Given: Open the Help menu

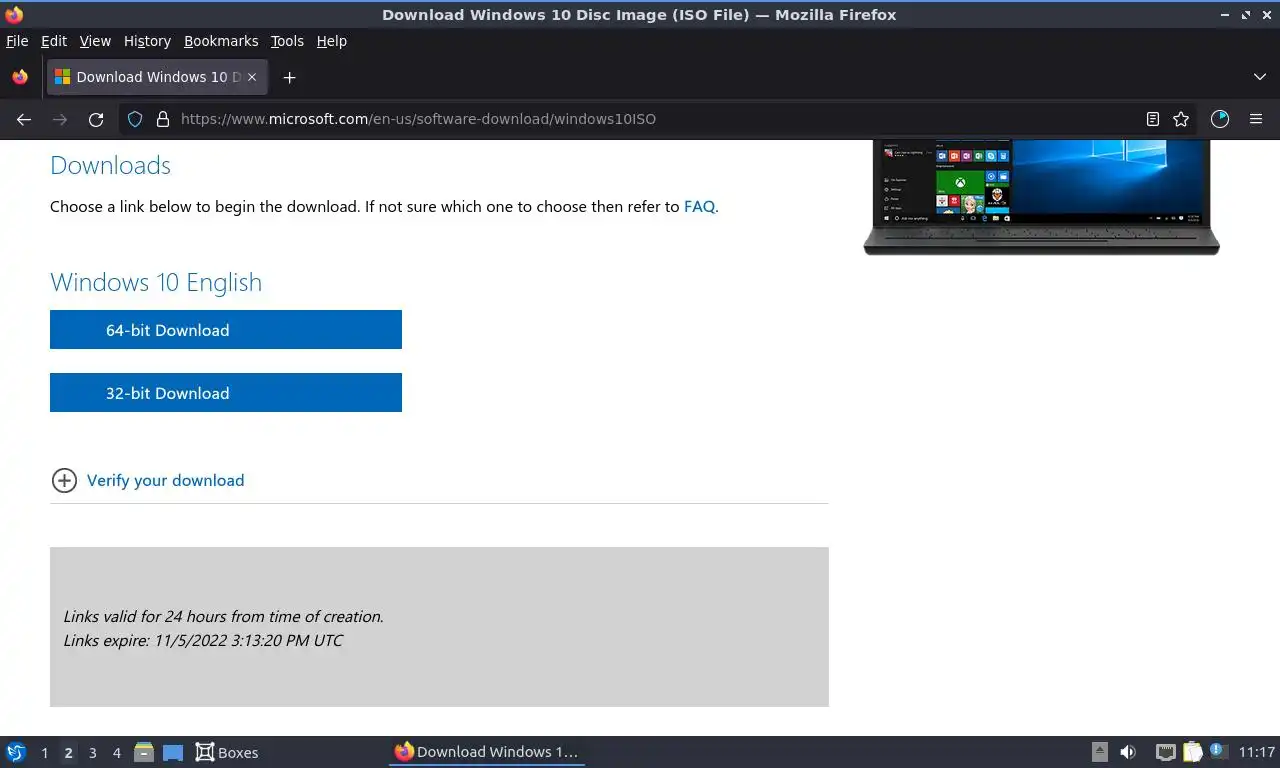Looking at the screenshot, I should (x=331, y=41).
